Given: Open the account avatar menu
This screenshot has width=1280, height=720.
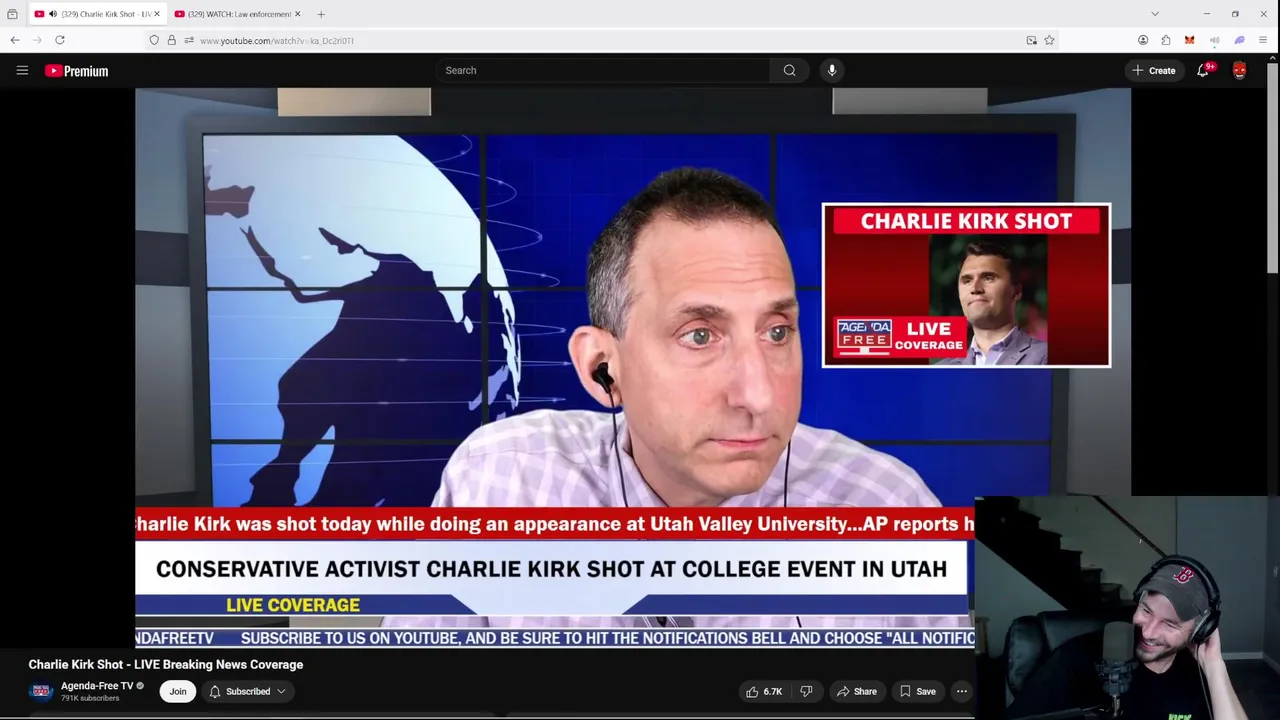Looking at the screenshot, I should click(1239, 70).
